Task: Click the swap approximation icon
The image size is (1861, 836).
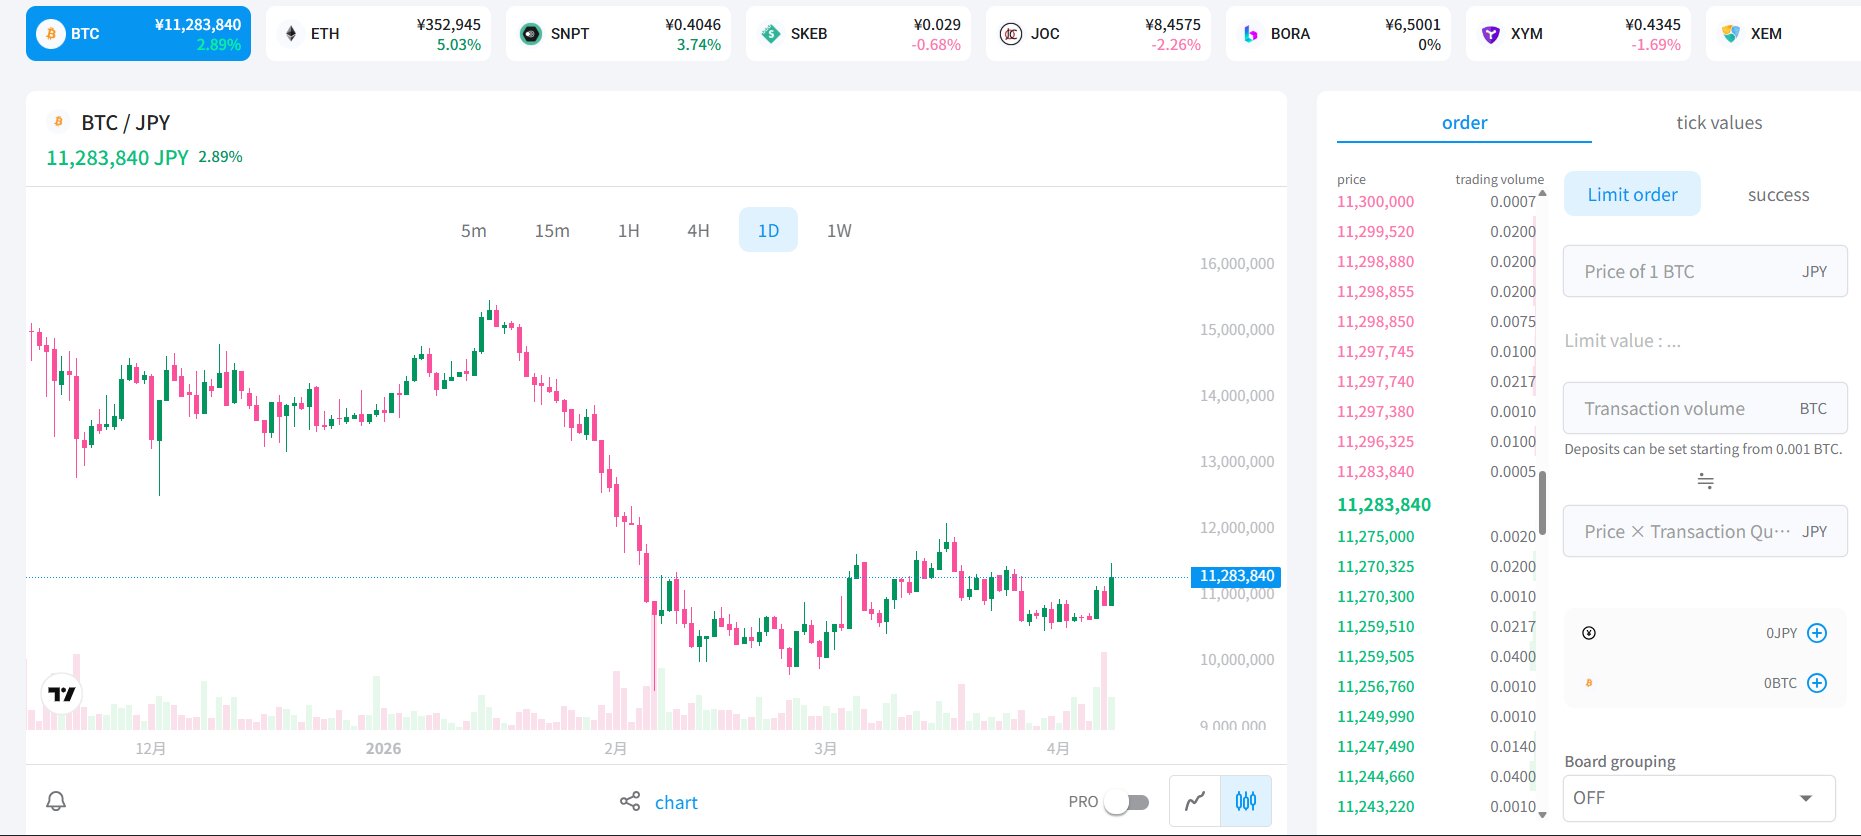Action: click(x=1705, y=482)
